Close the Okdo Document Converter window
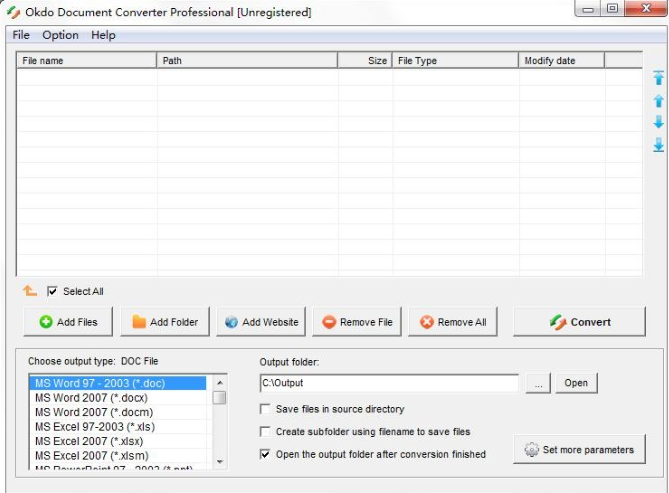669x493 pixels. 646,9
